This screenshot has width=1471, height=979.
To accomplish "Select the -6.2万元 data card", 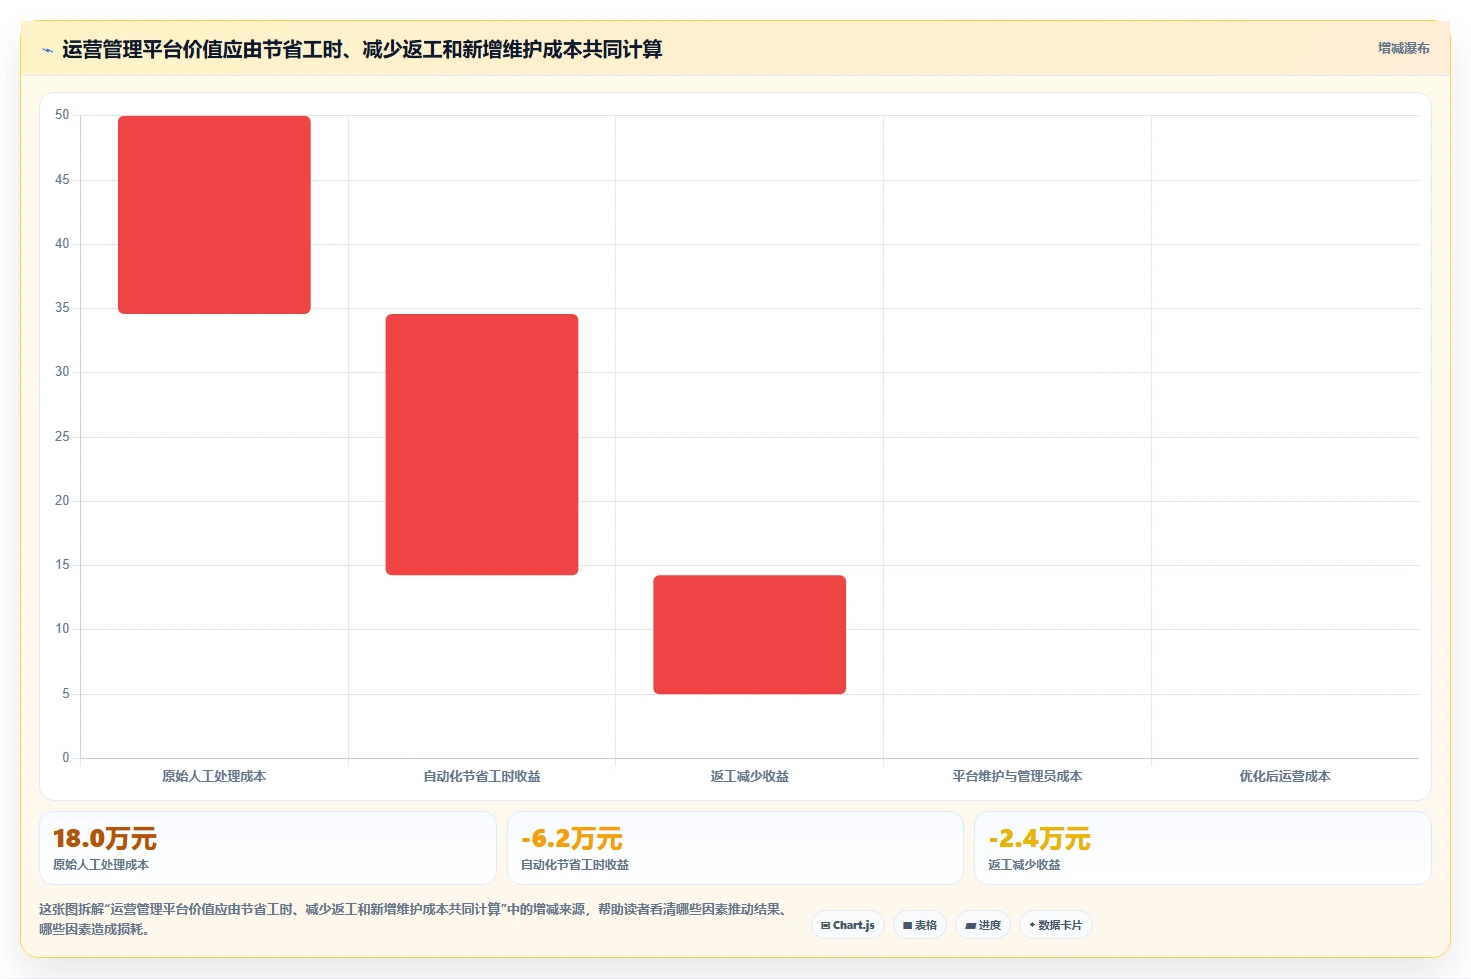I will point(735,848).
